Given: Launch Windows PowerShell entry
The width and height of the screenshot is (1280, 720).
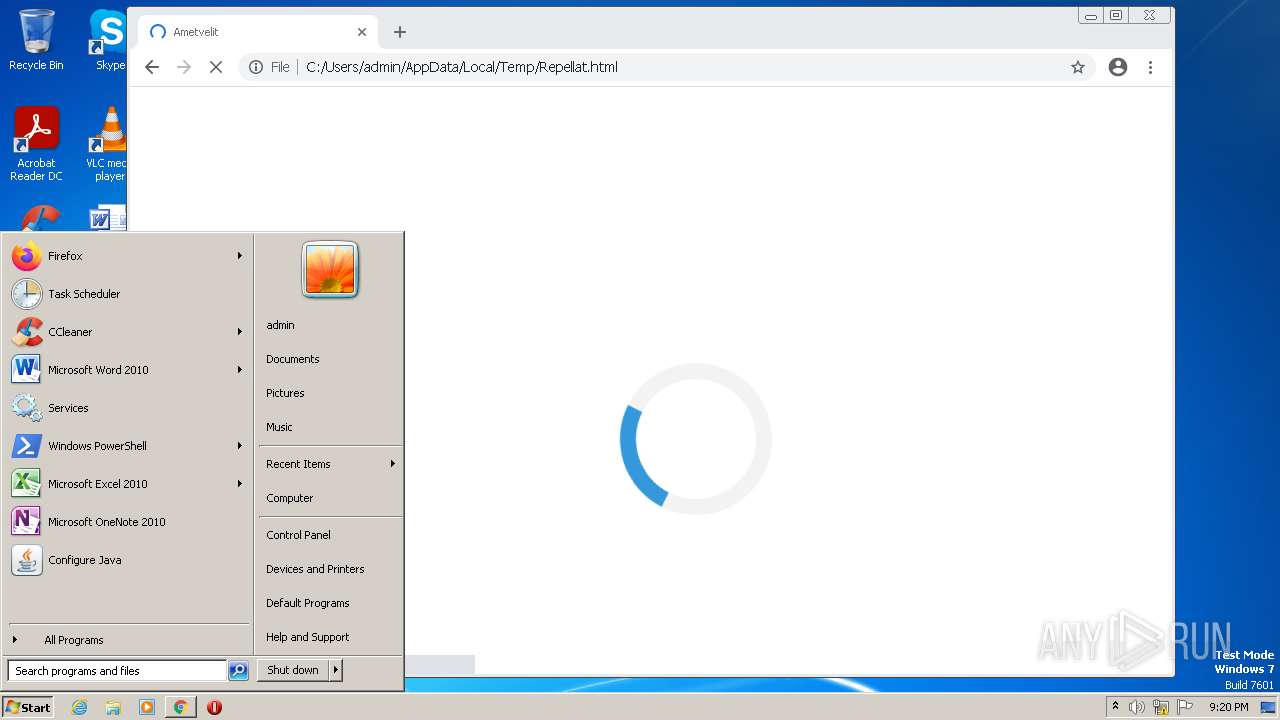Looking at the screenshot, I should coord(127,446).
